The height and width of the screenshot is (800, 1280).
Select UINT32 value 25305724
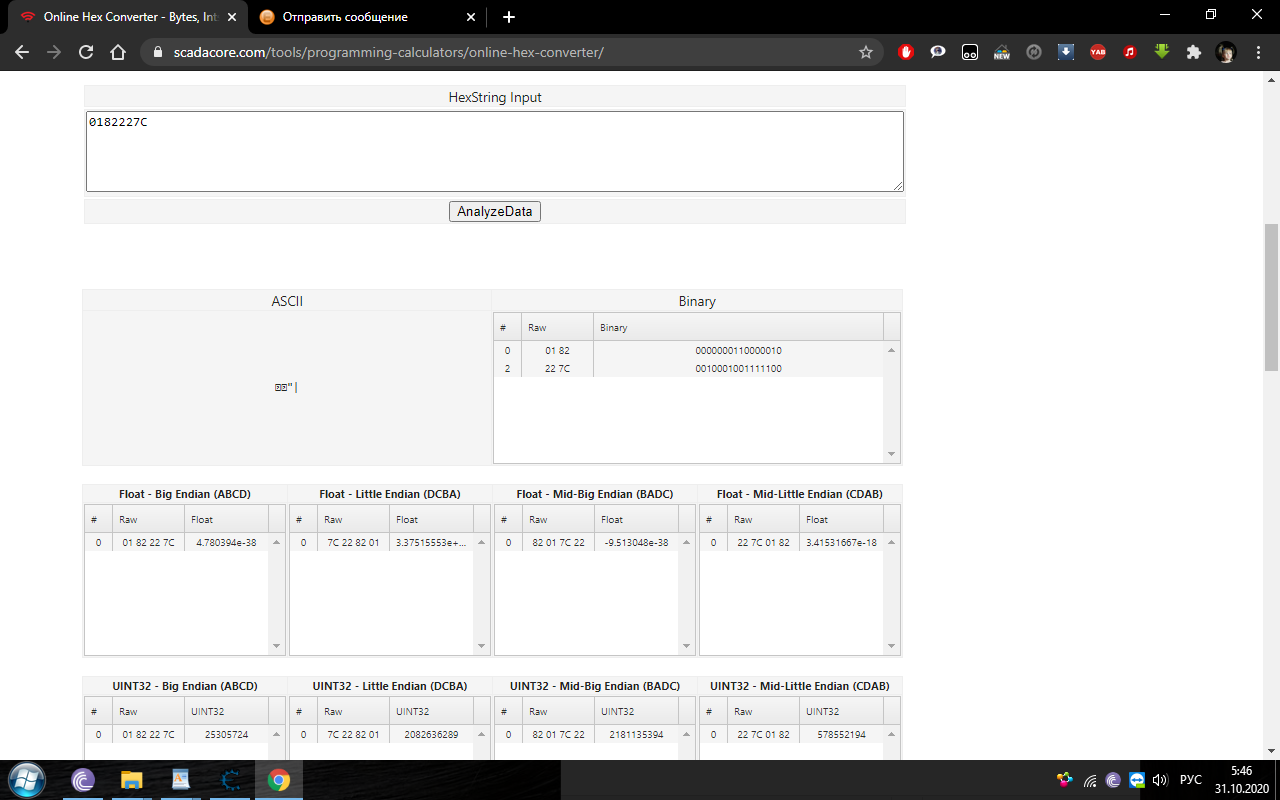[226, 735]
